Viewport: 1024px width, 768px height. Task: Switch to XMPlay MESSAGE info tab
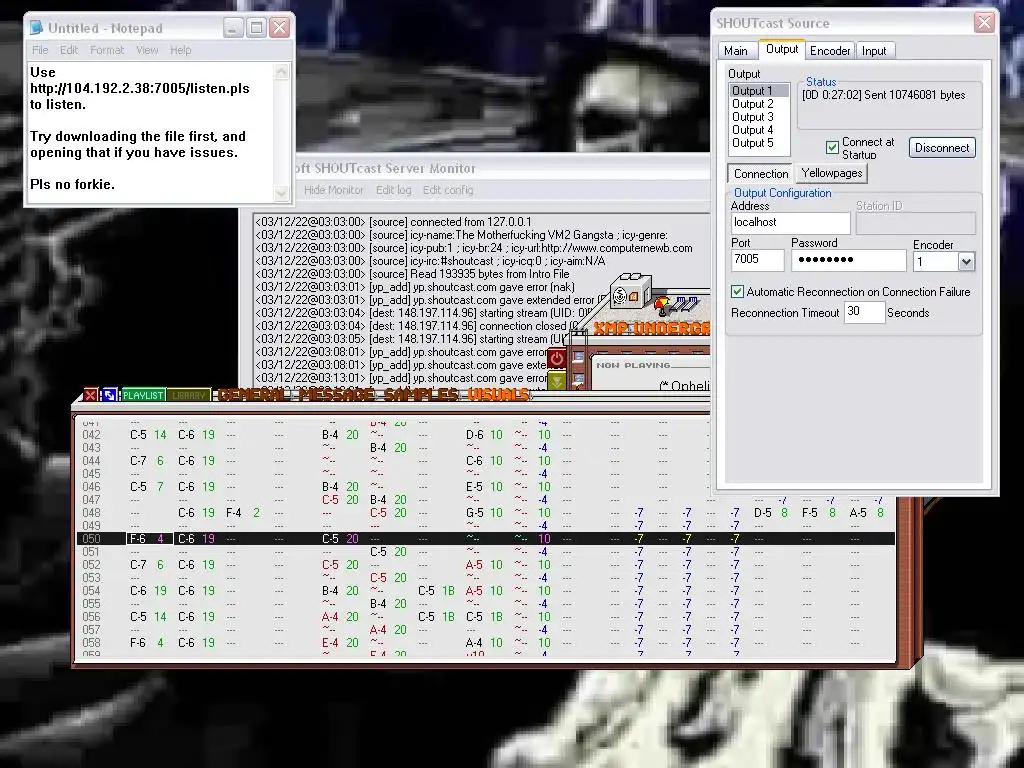click(336, 394)
